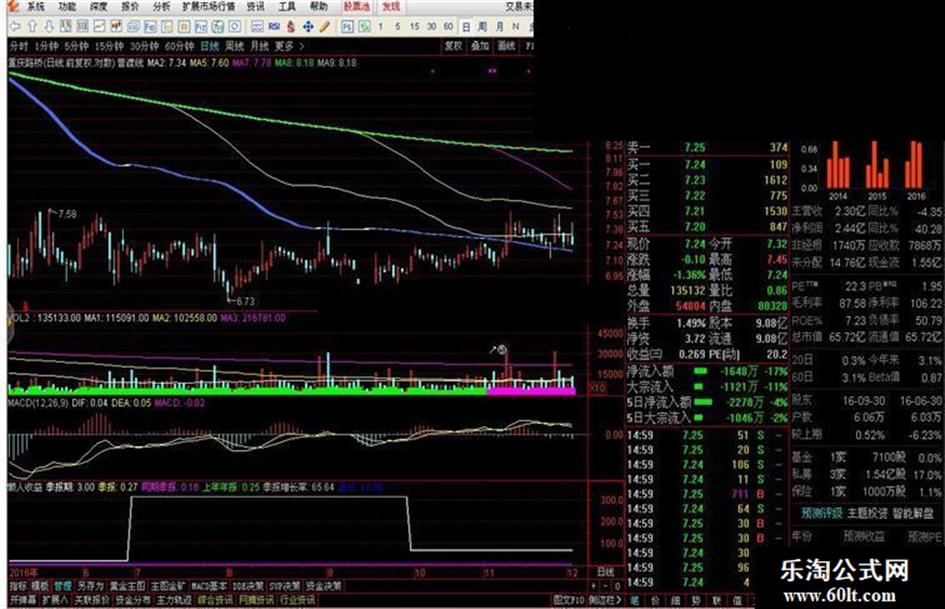
Task: Select the 指标 bottom tab
Action: 18,585
